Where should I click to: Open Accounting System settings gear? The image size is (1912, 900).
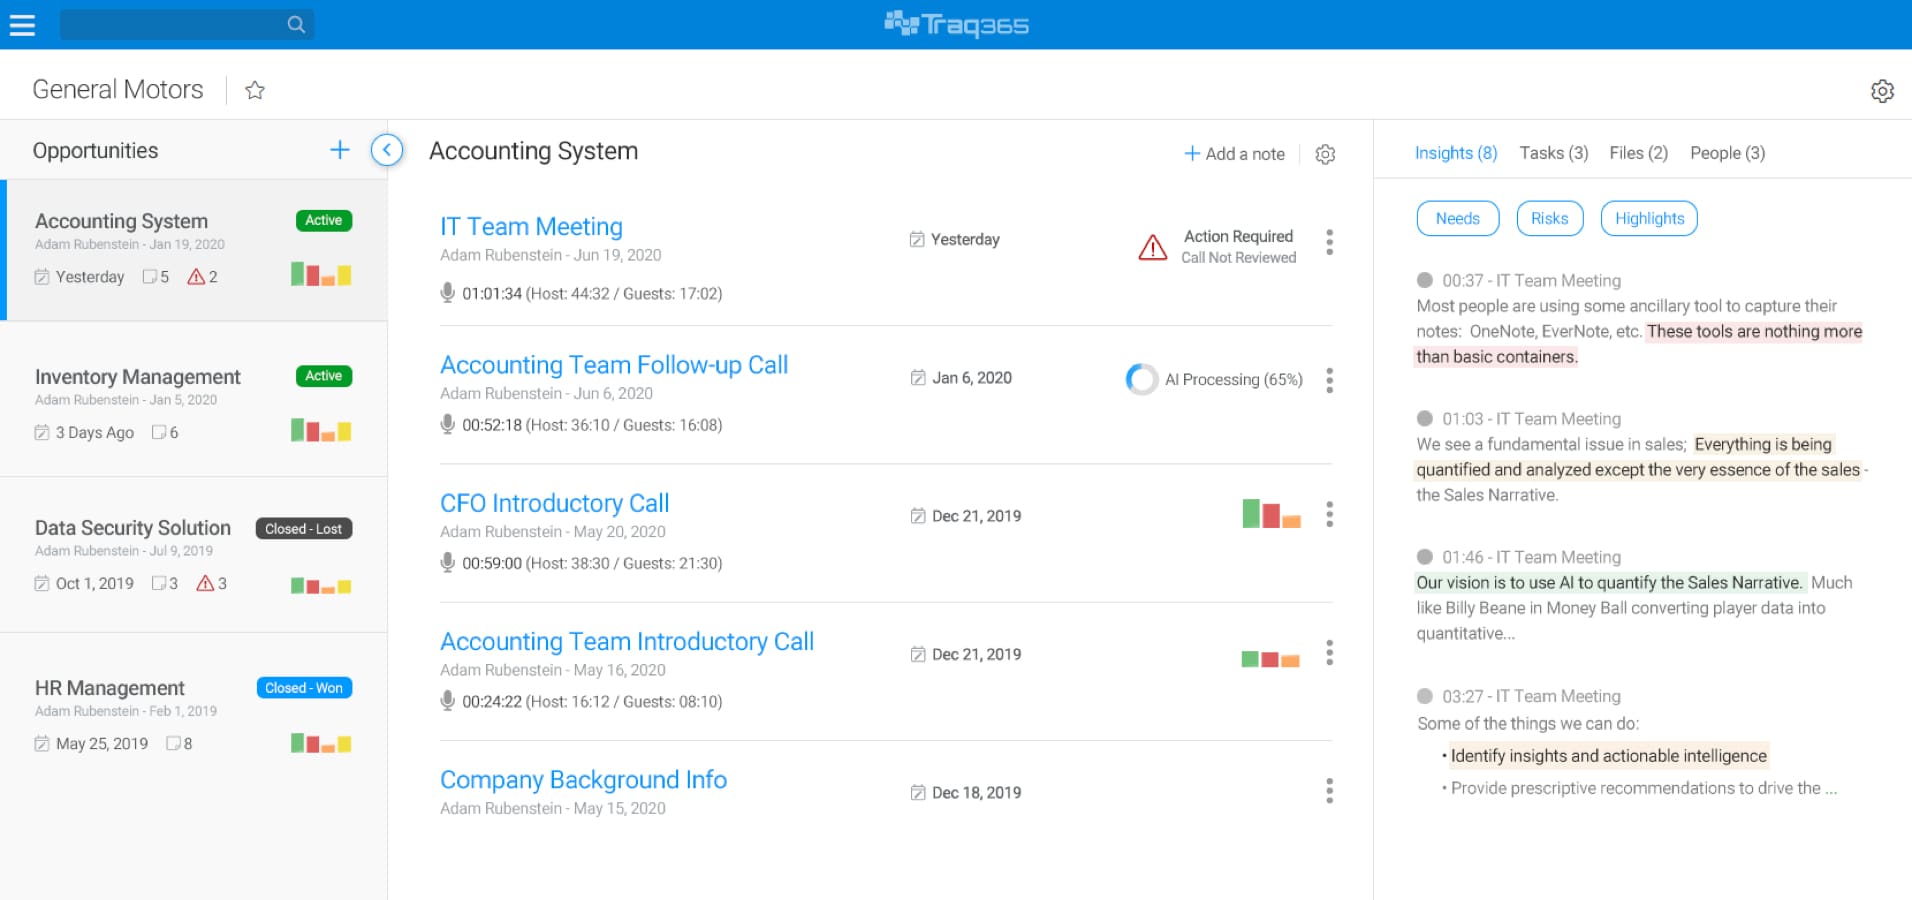click(x=1325, y=154)
